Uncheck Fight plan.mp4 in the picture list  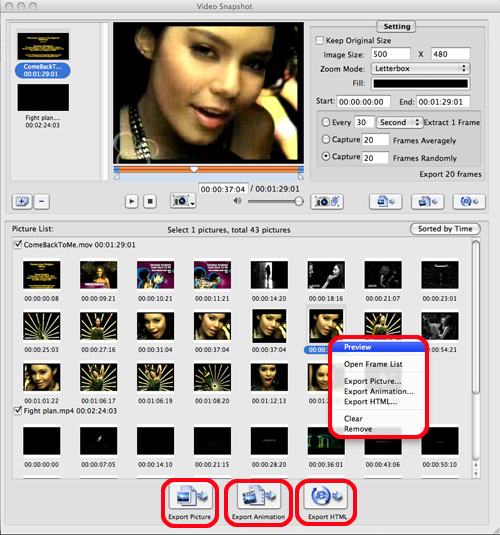(x=18, y=410)
